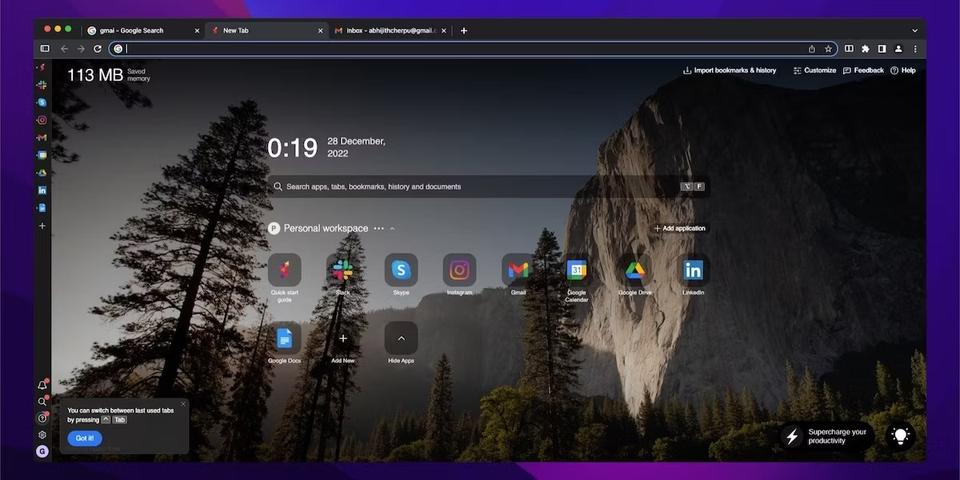This screenshot has width=960, height=480.
Task: Switch to the New Tab tab
Action: coord(266,31)
